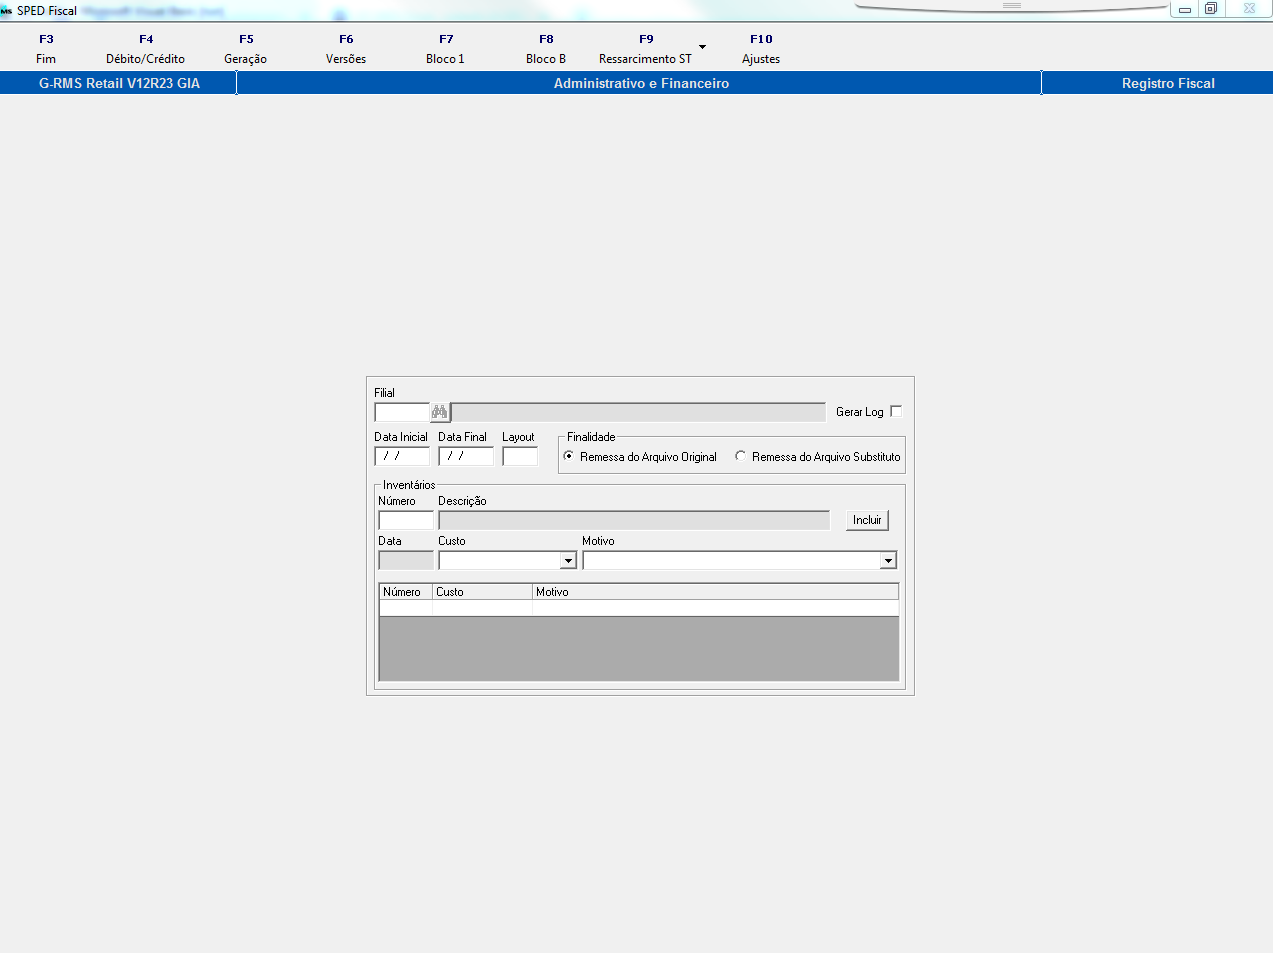Click the Incluir button
This screenshot has width=1273, height=953.
[867, 520]
